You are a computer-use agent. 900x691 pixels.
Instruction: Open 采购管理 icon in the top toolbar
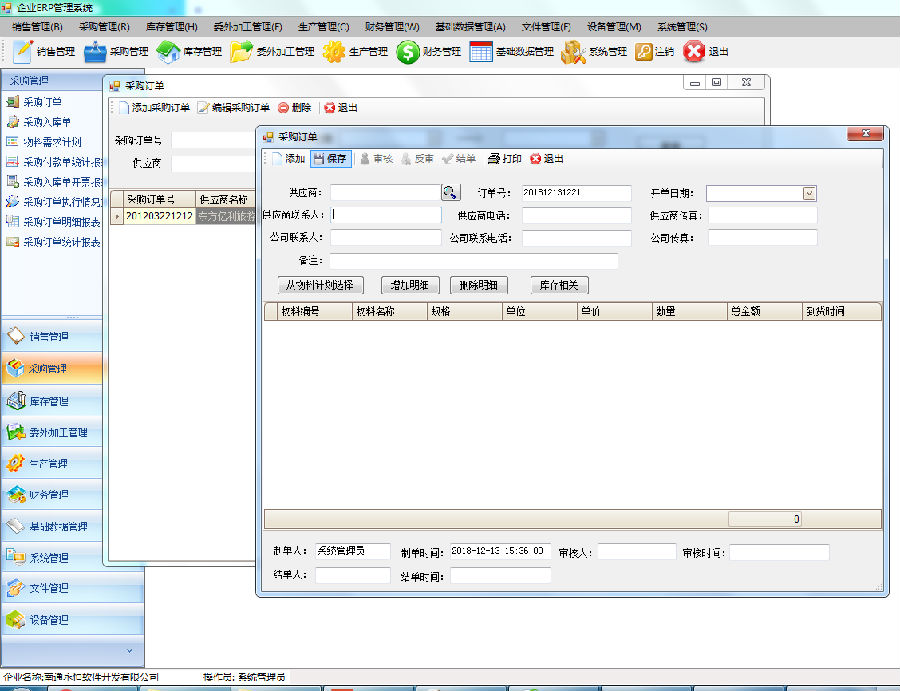(x=95, y=52)
